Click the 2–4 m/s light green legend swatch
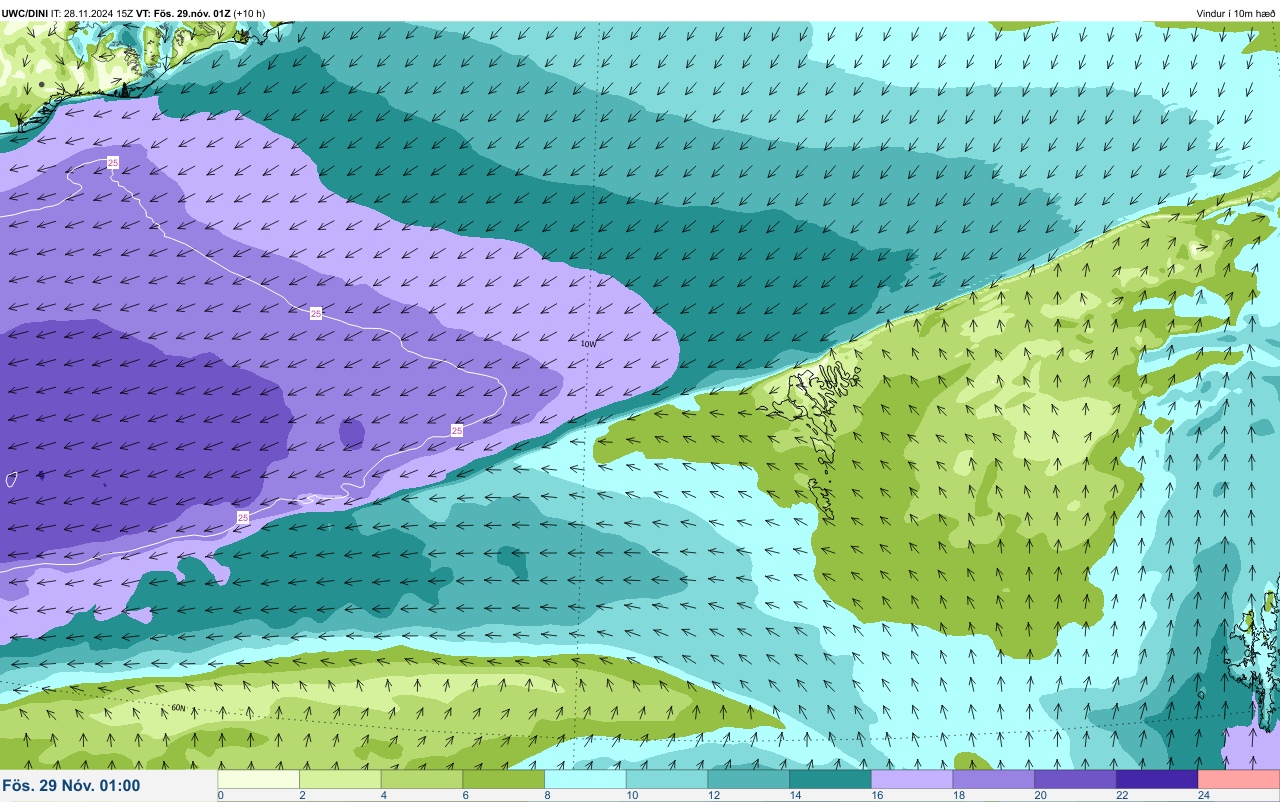This screenshot has width=1280, height=802. 340,779
